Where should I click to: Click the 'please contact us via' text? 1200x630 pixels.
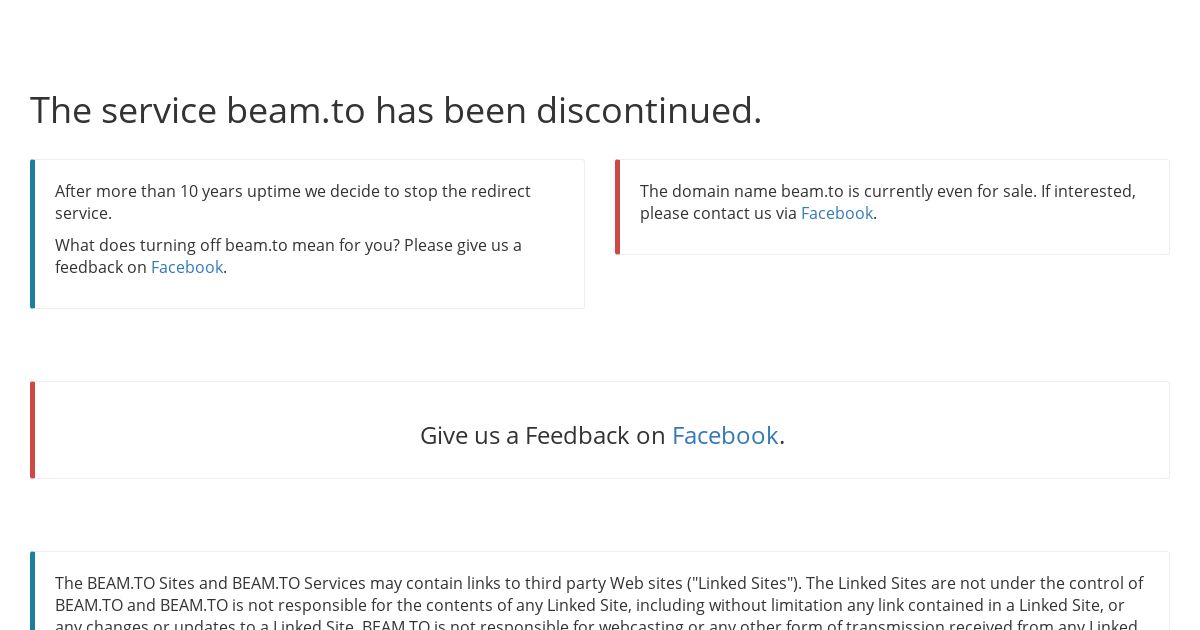click(718, 213)
